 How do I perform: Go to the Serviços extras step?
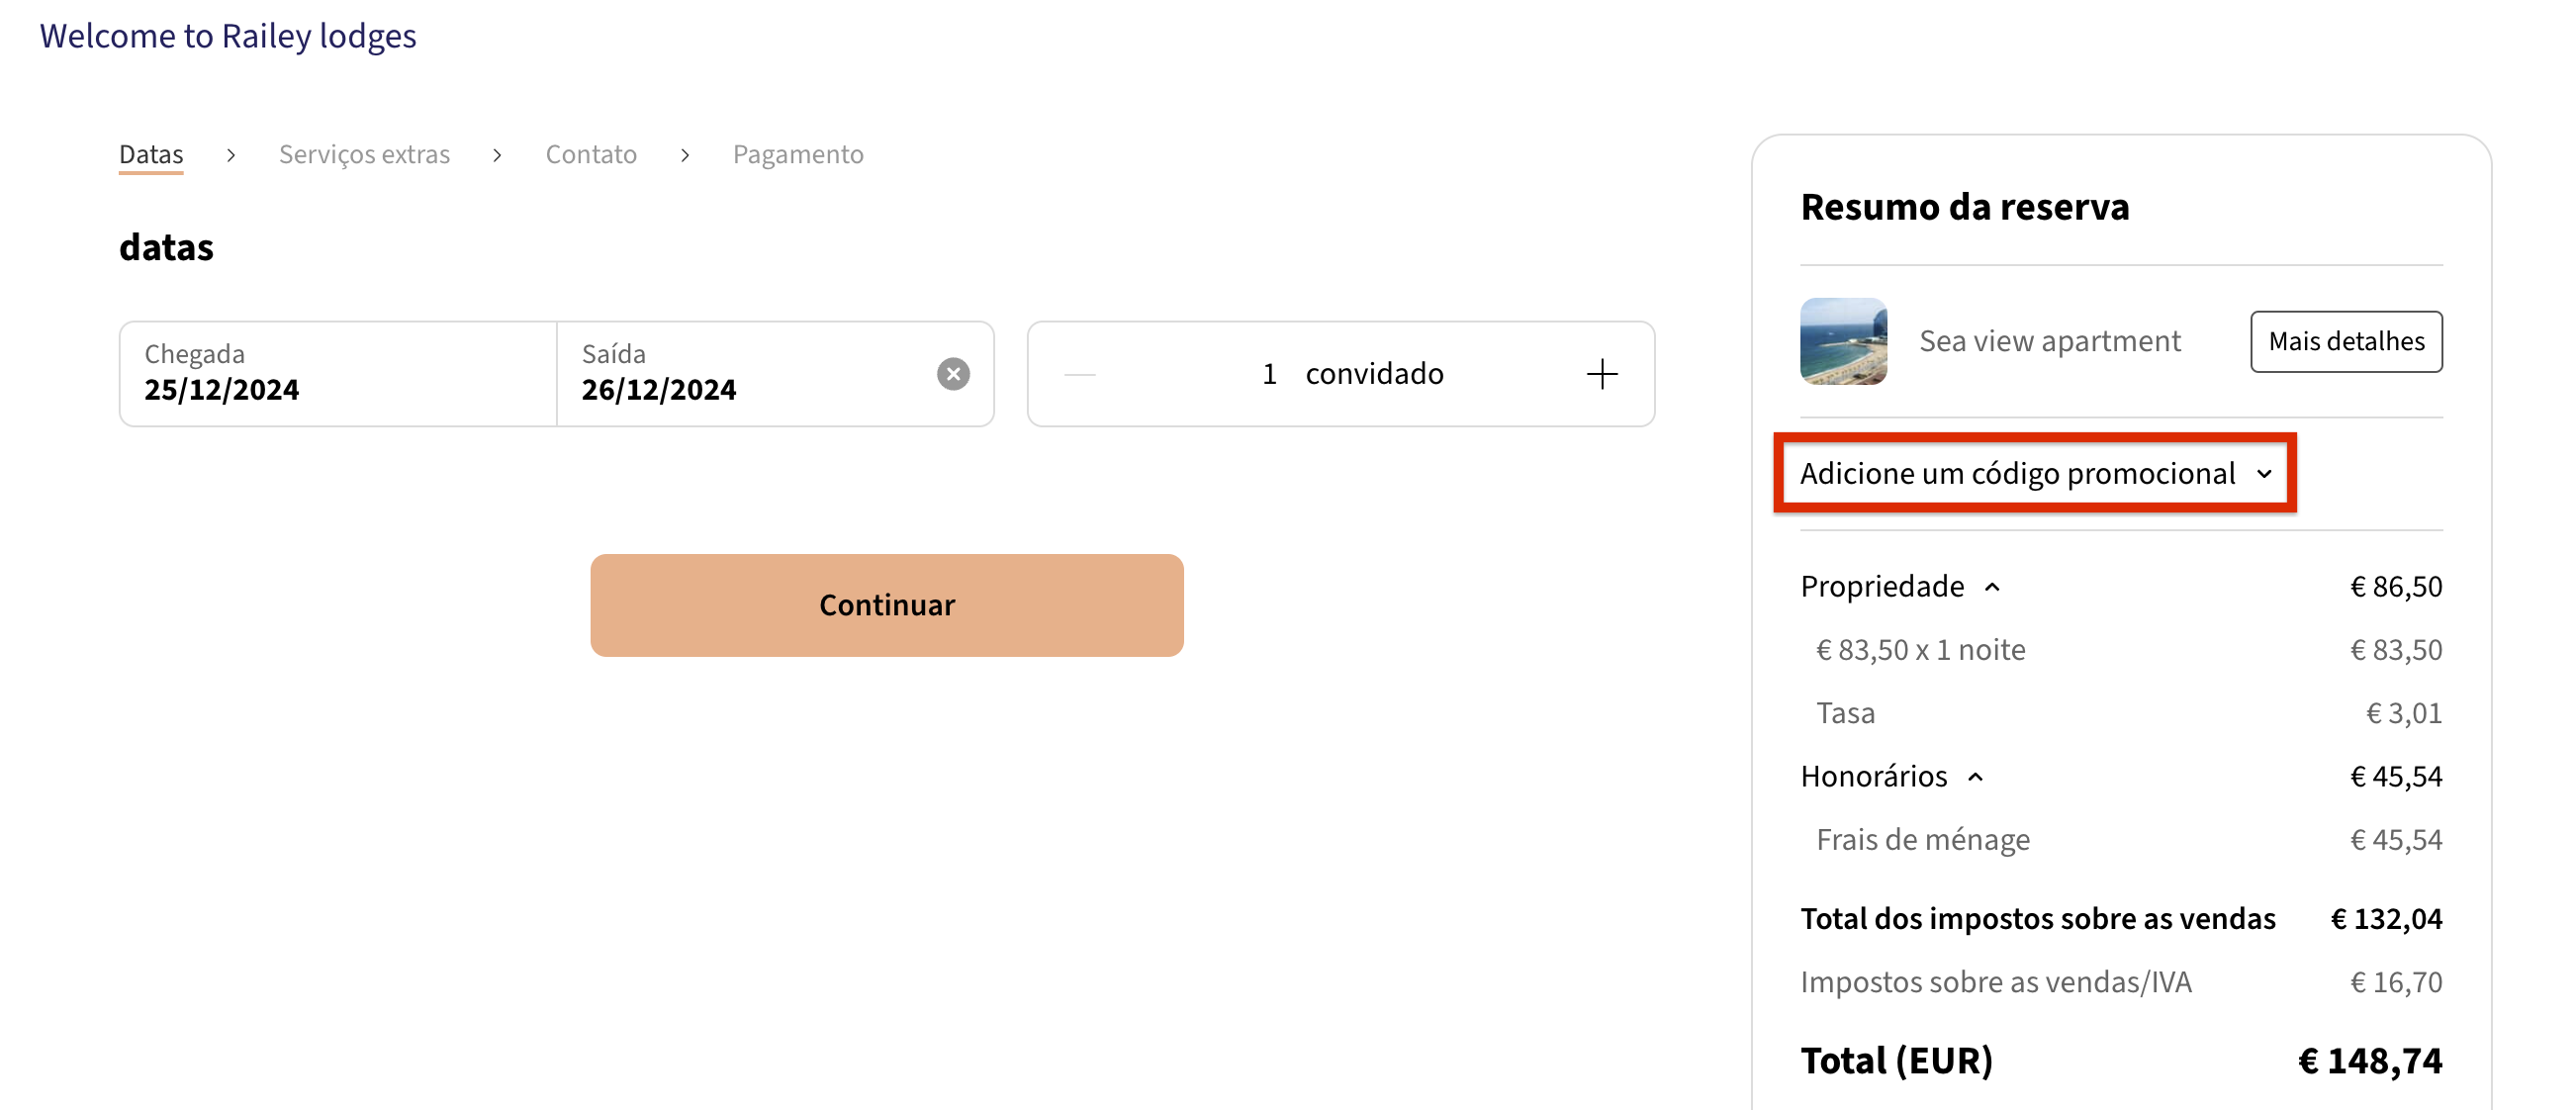(x=364, y=154)
